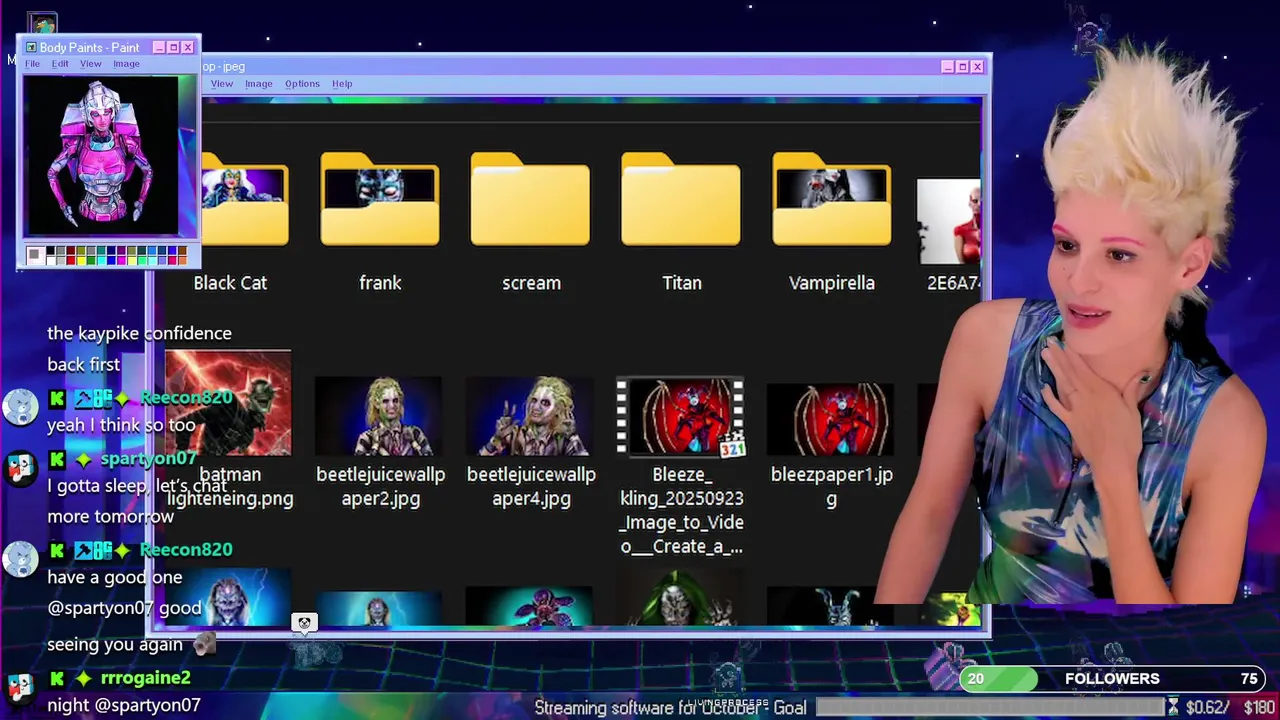Pick the cyan swatch in Paint palette

[x=102, y=260]
